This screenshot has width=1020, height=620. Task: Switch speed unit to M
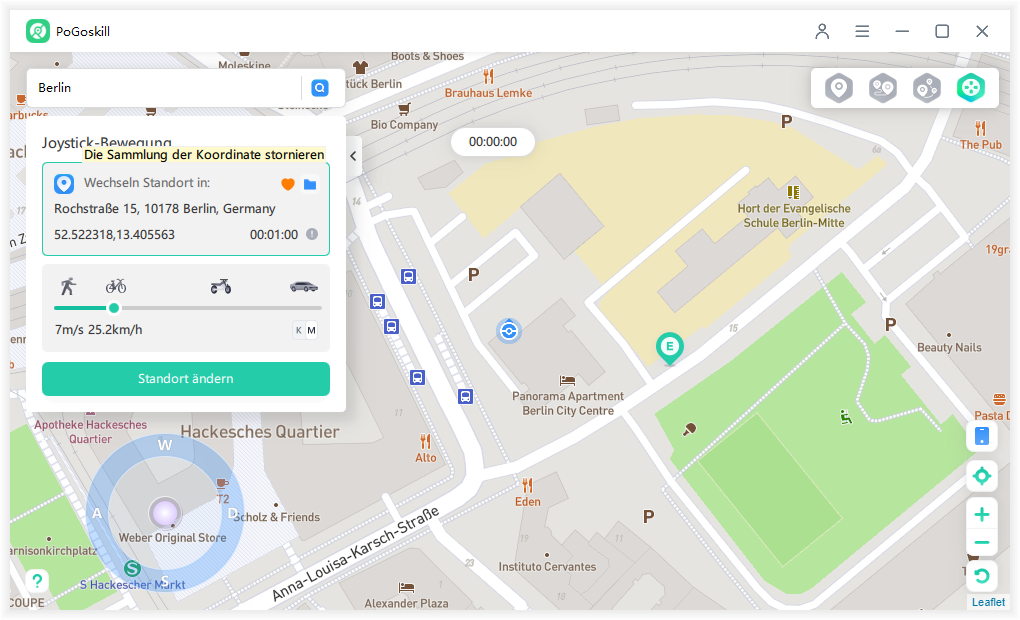coord(312,330)
